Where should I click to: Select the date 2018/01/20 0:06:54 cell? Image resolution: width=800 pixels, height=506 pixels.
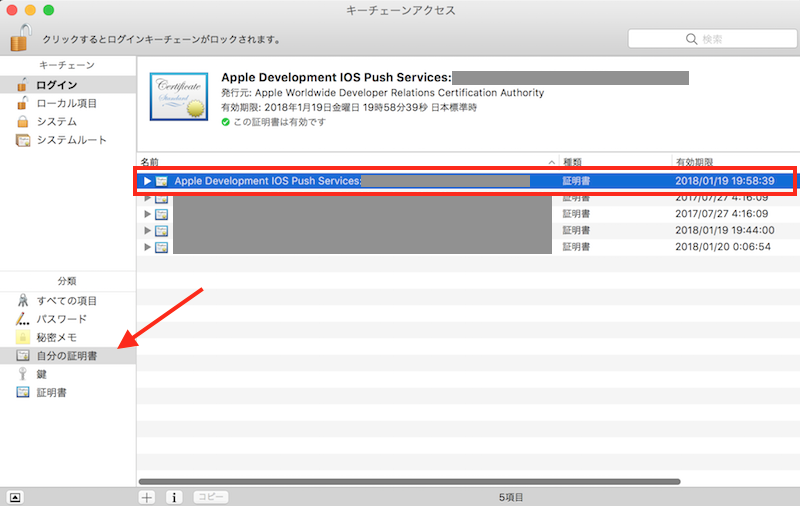[723, 246]
